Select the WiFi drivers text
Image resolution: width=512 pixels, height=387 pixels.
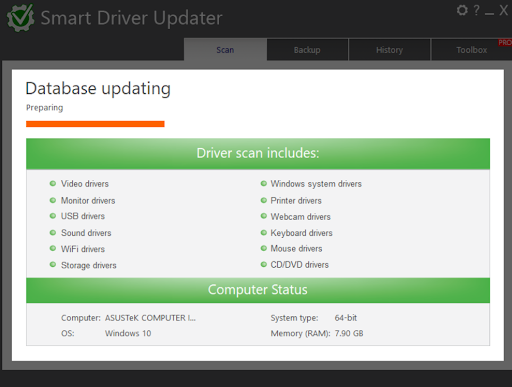pos(83,249)
